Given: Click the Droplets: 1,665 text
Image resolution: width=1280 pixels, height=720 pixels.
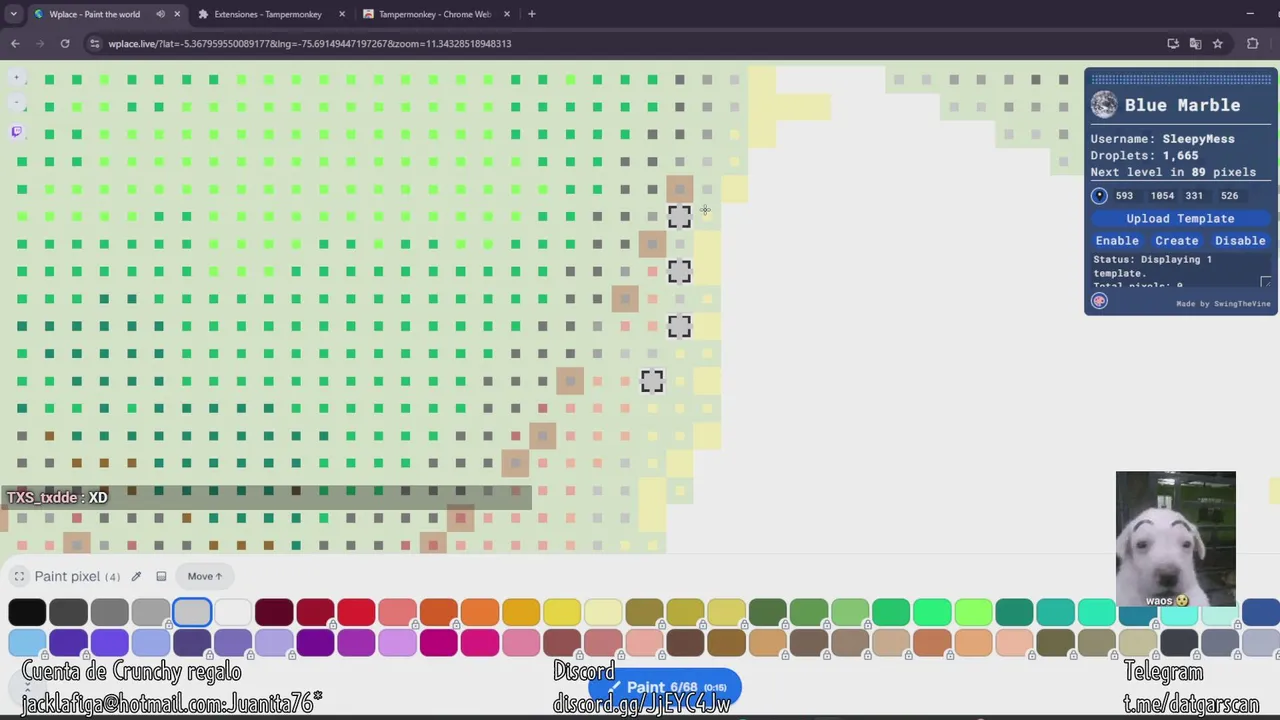Looking at the screenshot, I should [x=1144, y=155].
